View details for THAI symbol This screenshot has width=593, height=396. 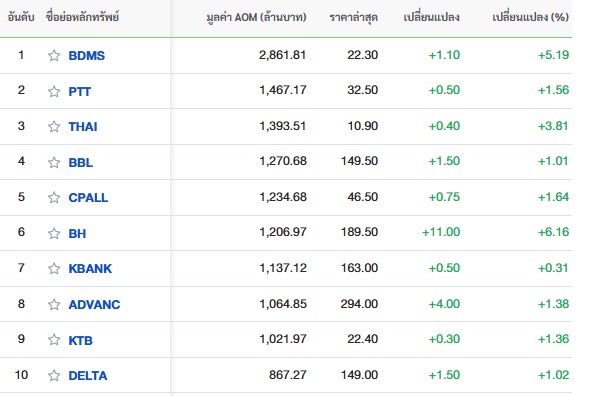tap(83, 126)
